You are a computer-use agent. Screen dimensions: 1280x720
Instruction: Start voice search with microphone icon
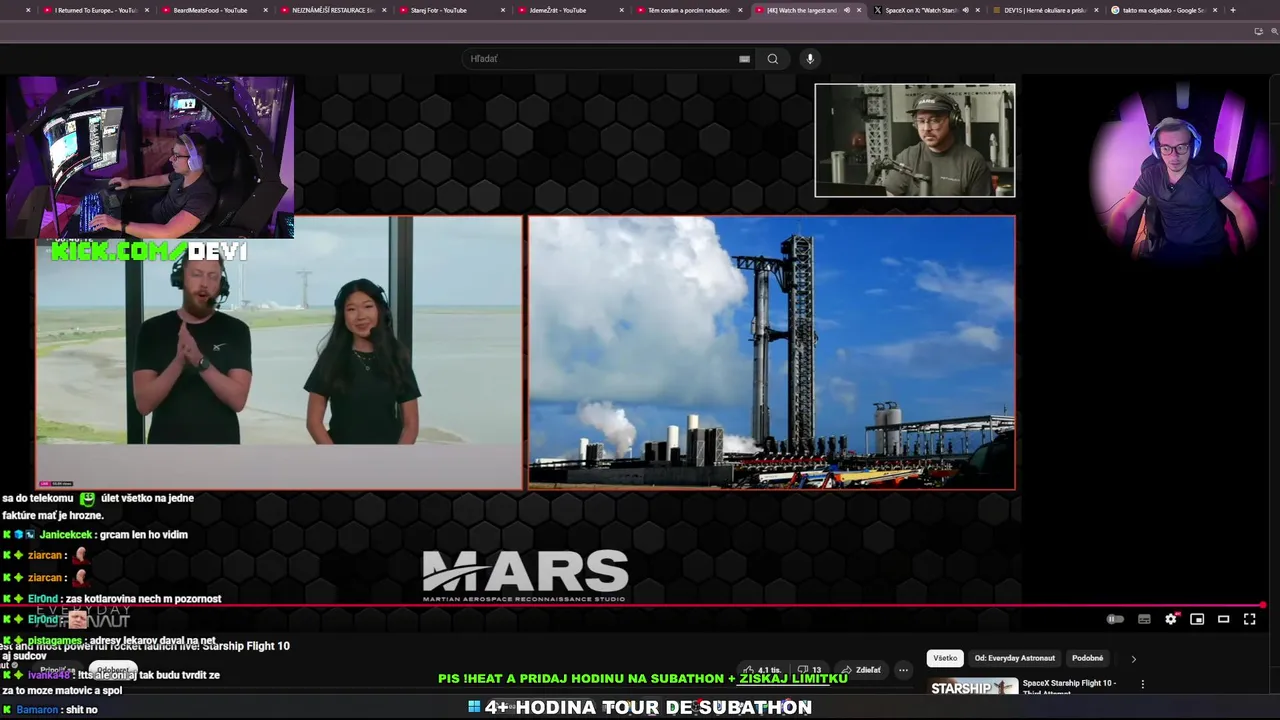click(810, 59)
